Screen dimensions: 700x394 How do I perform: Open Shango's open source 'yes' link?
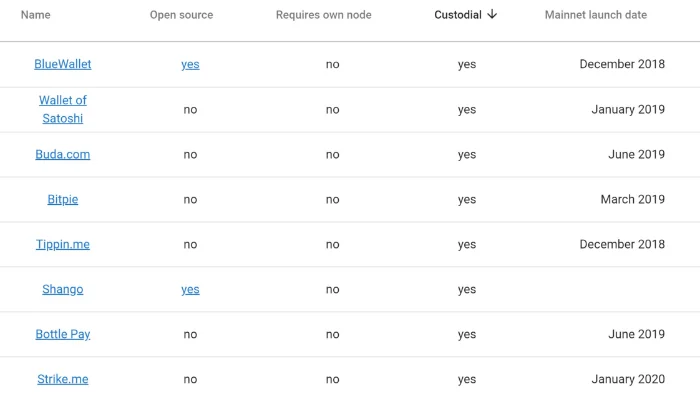[x=190, y=290]
